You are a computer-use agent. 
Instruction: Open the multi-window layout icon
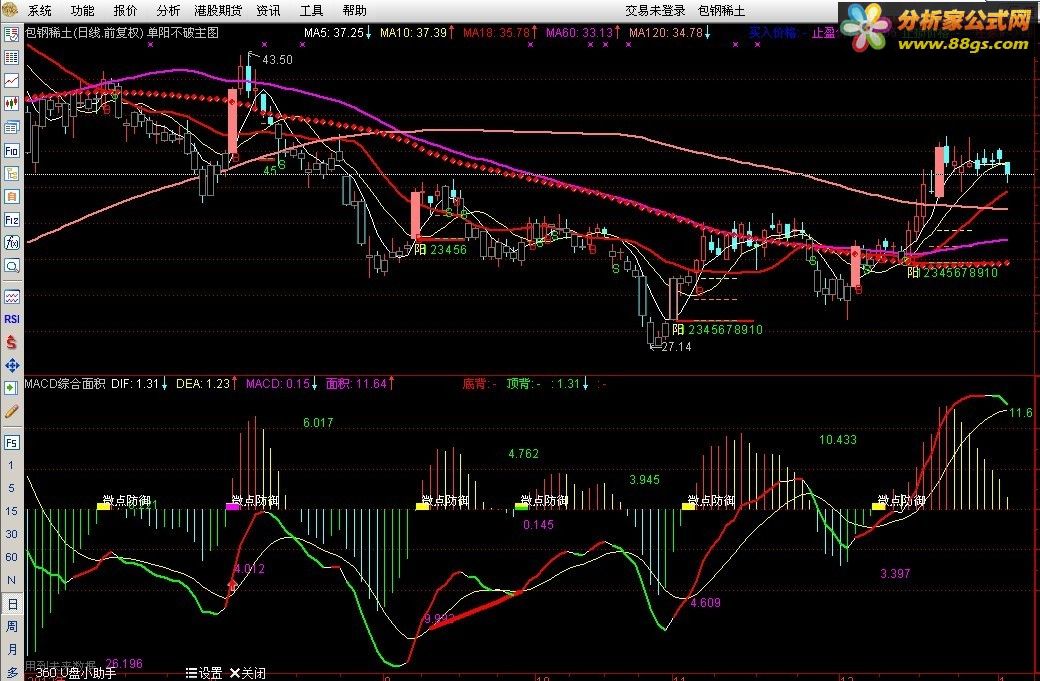[x=11, y=127]
